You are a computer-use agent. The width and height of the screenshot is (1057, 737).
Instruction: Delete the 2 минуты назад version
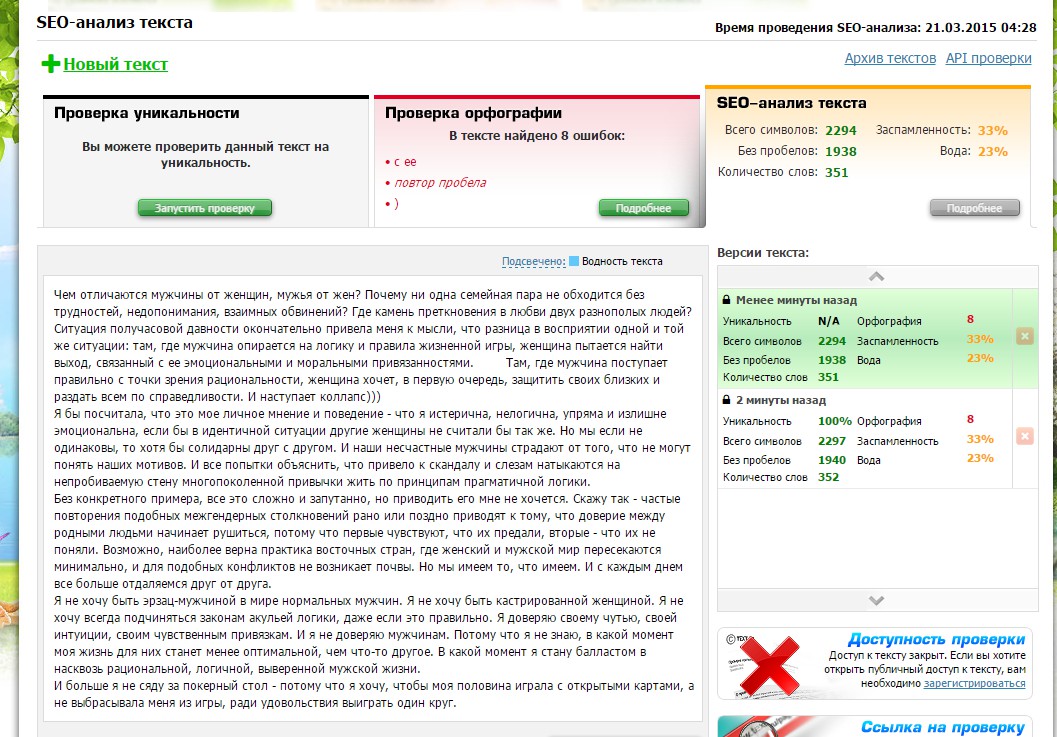[x=1025, y=436]
